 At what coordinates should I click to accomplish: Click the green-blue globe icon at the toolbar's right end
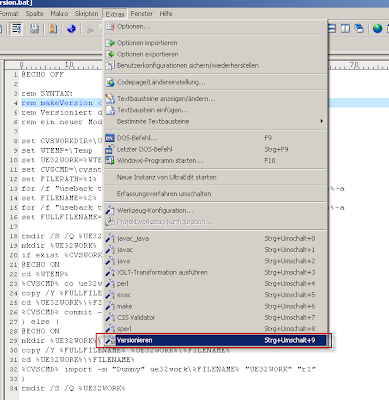pos(378,29)
